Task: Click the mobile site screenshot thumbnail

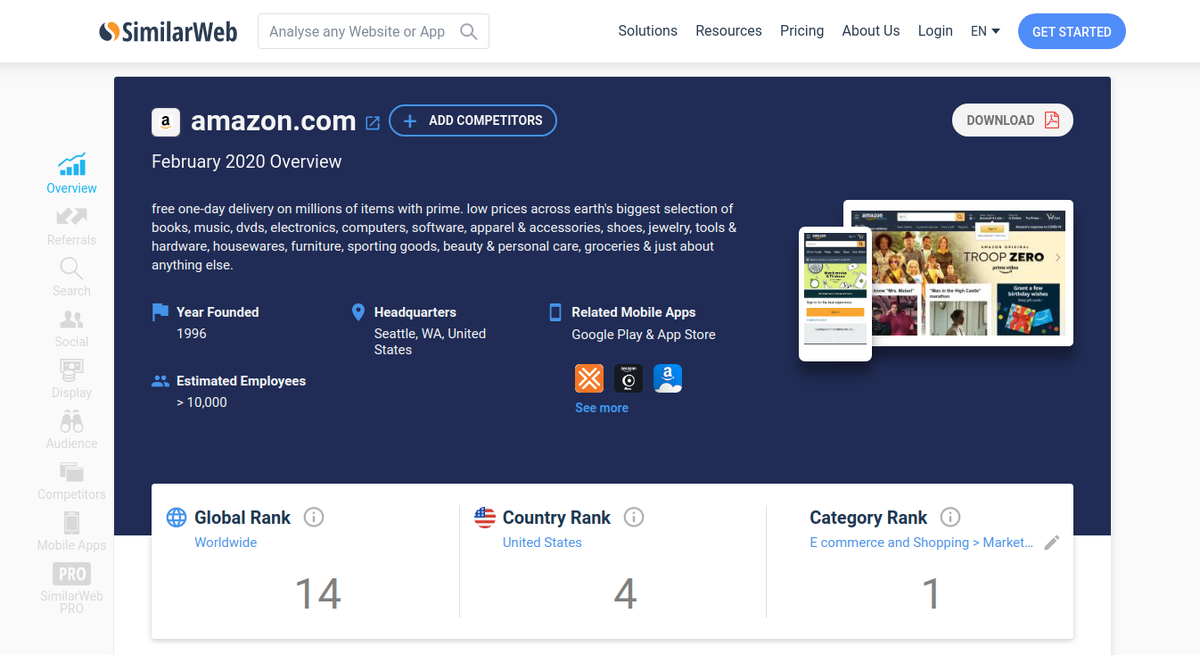Action: point(835,294)
